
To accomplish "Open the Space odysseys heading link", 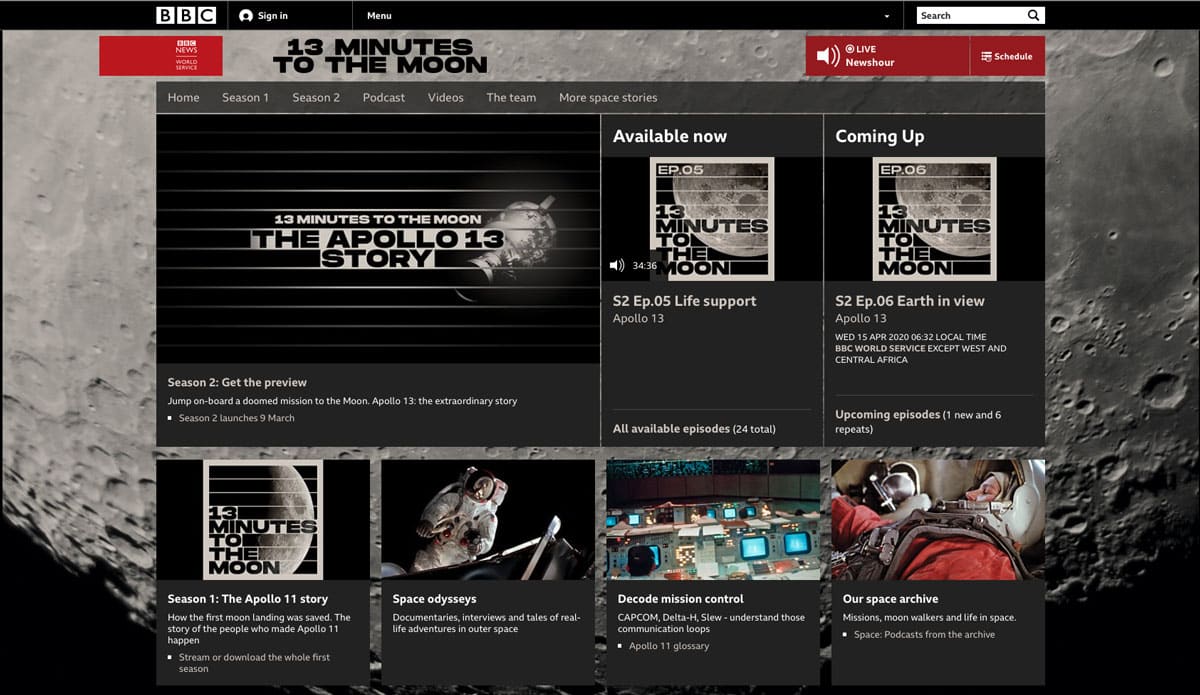I will pos(435,599).
